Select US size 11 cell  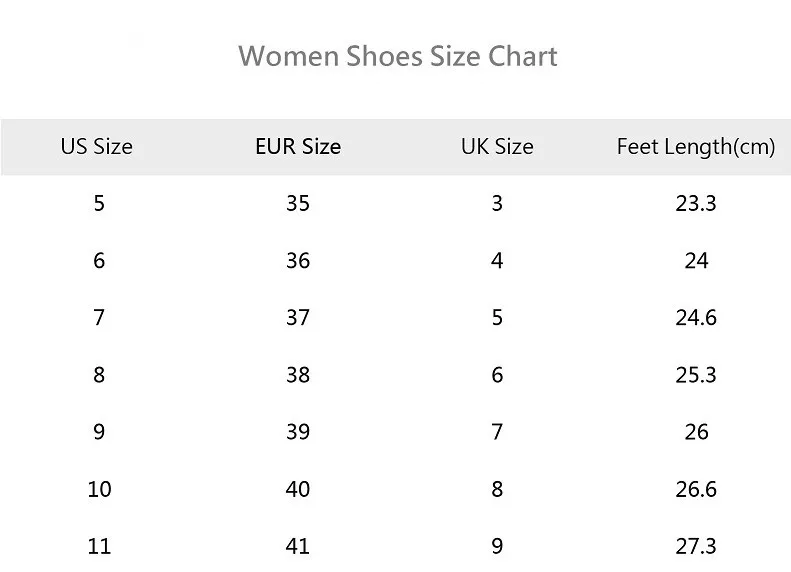pos(98,546)
